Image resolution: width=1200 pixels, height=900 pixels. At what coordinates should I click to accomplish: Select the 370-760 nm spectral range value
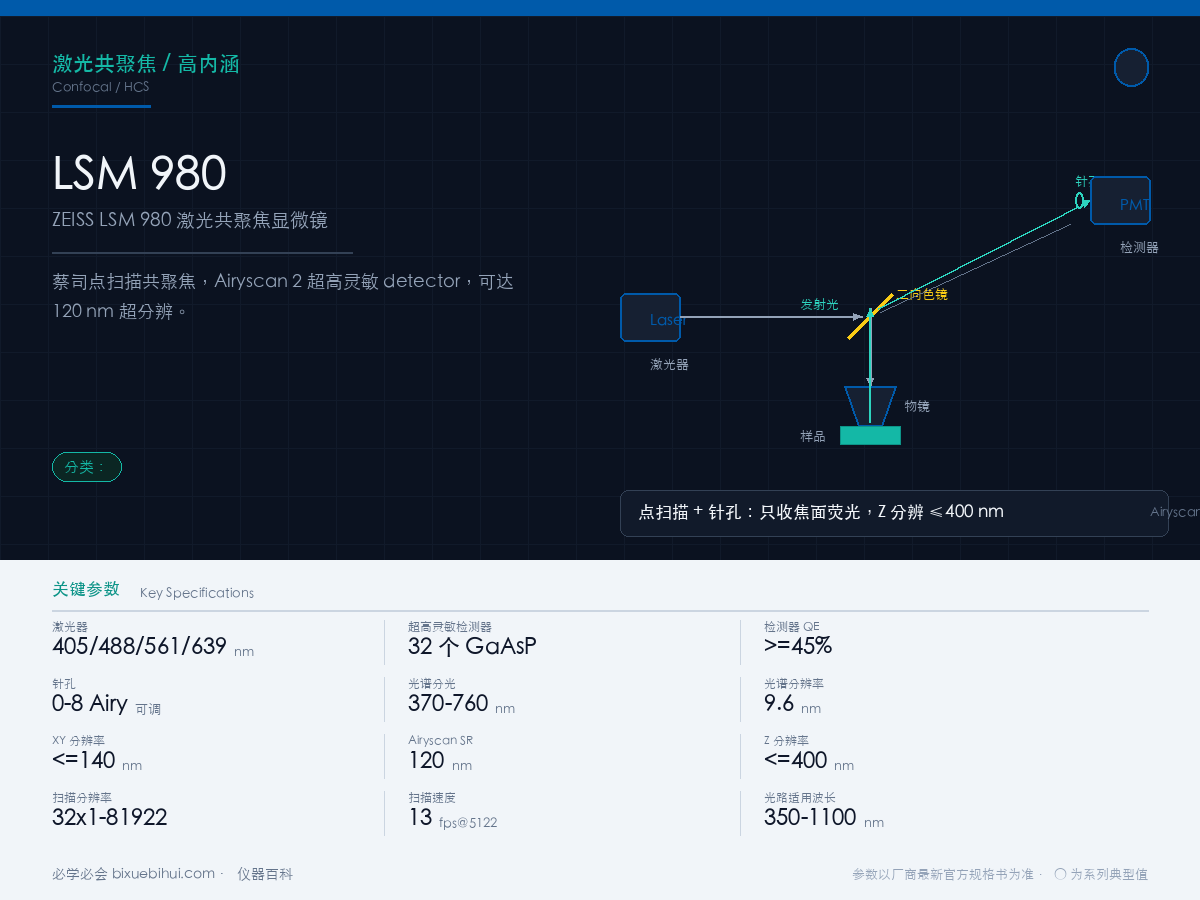tap(461, 704)
